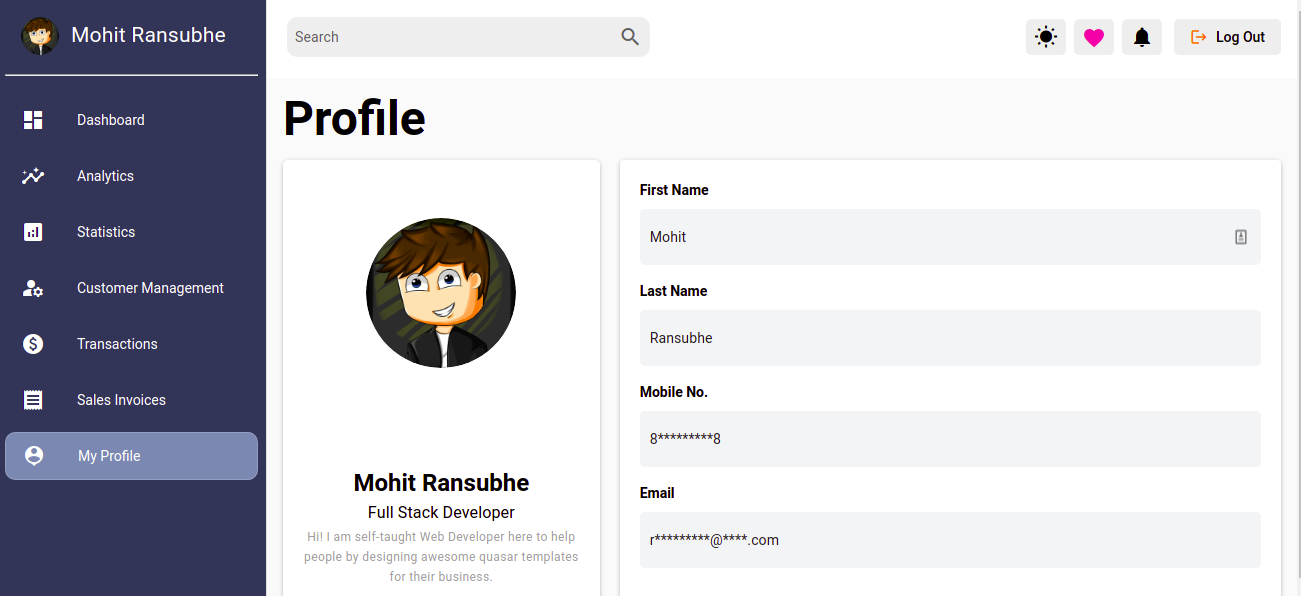The width and height of the screenshot is (1301, 596).
Task: Click the pink heart favorites icon
Action: (1094, 37)
